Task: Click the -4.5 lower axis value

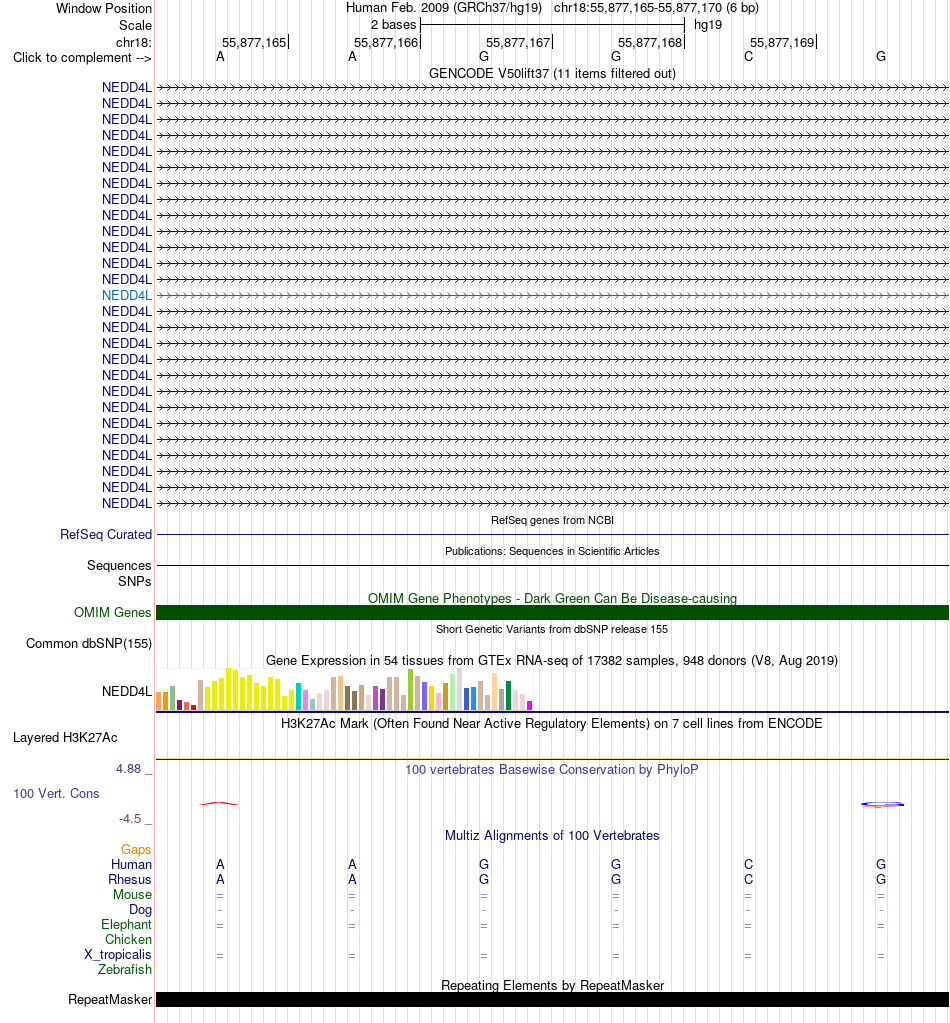Action: (x=130, y=819)
